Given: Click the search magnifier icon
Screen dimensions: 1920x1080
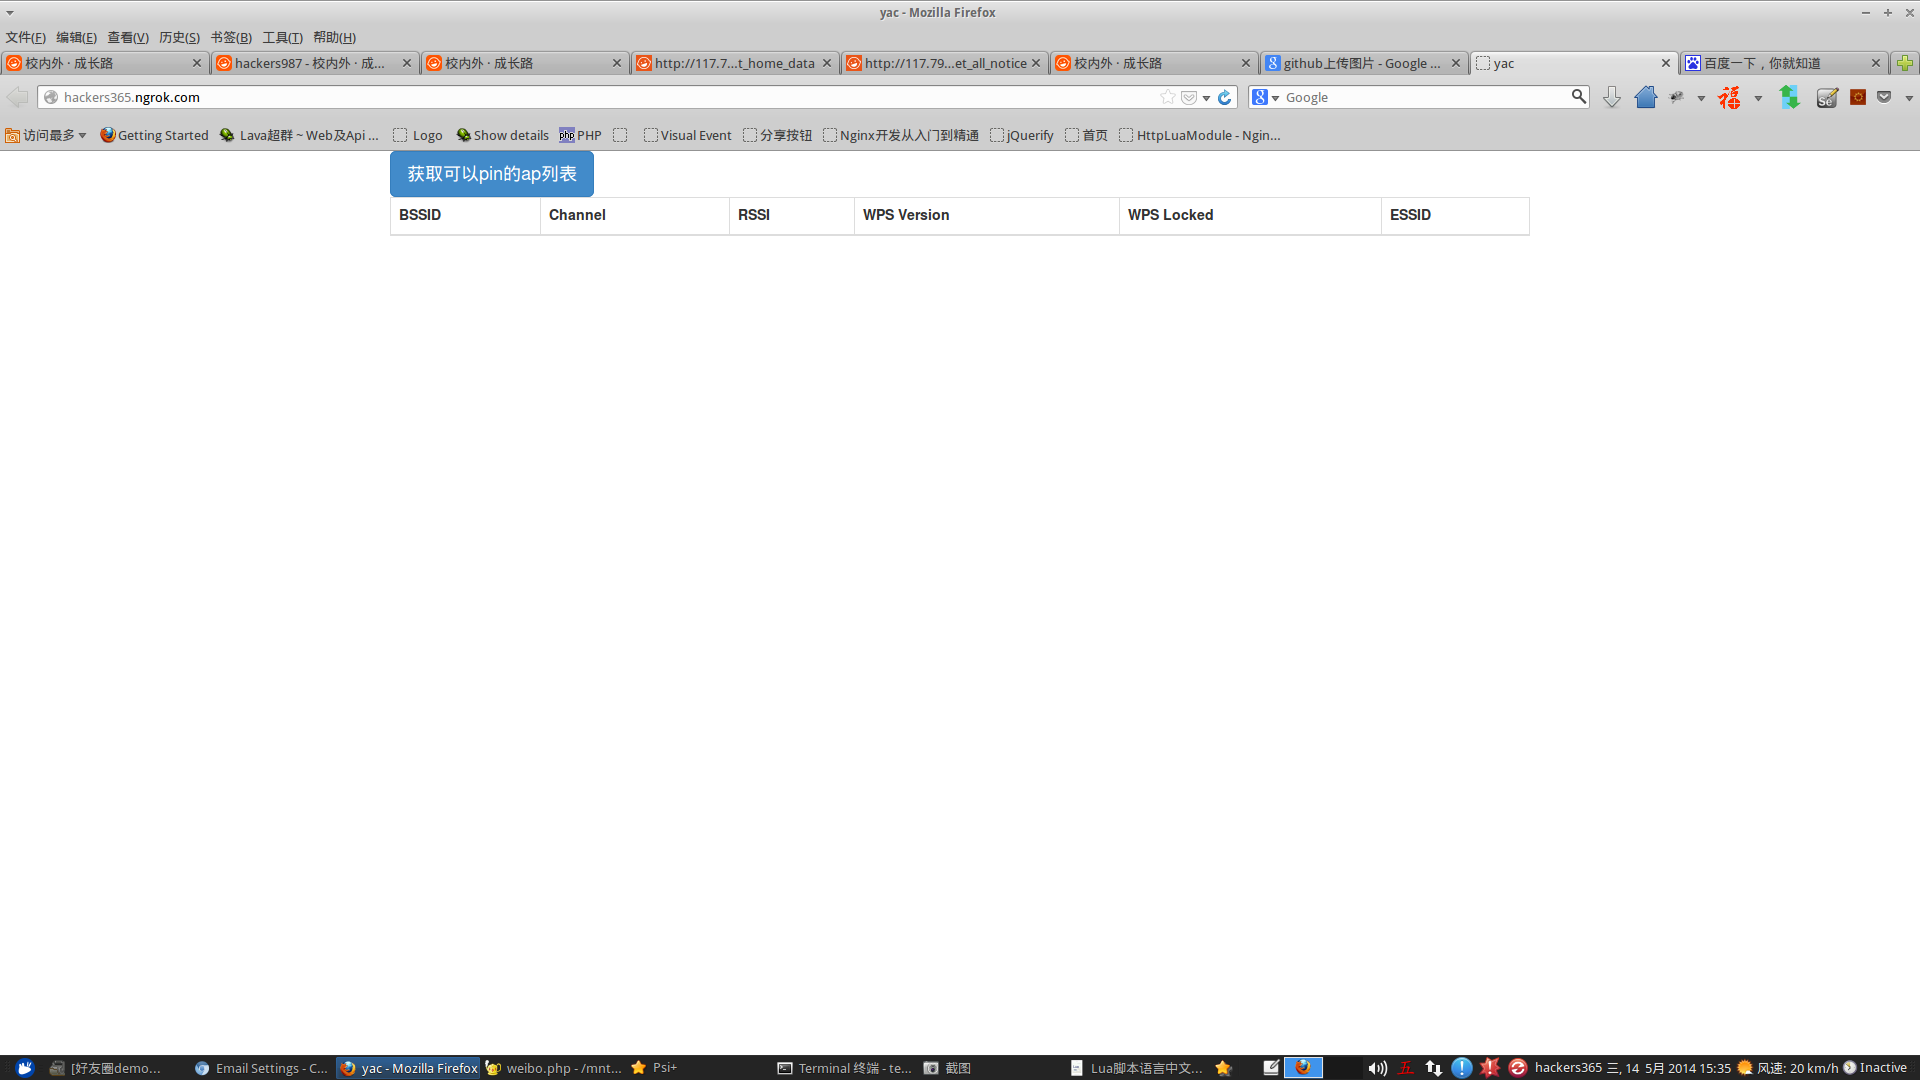Looking at the screenshot, I should [x=1578, y=96].
